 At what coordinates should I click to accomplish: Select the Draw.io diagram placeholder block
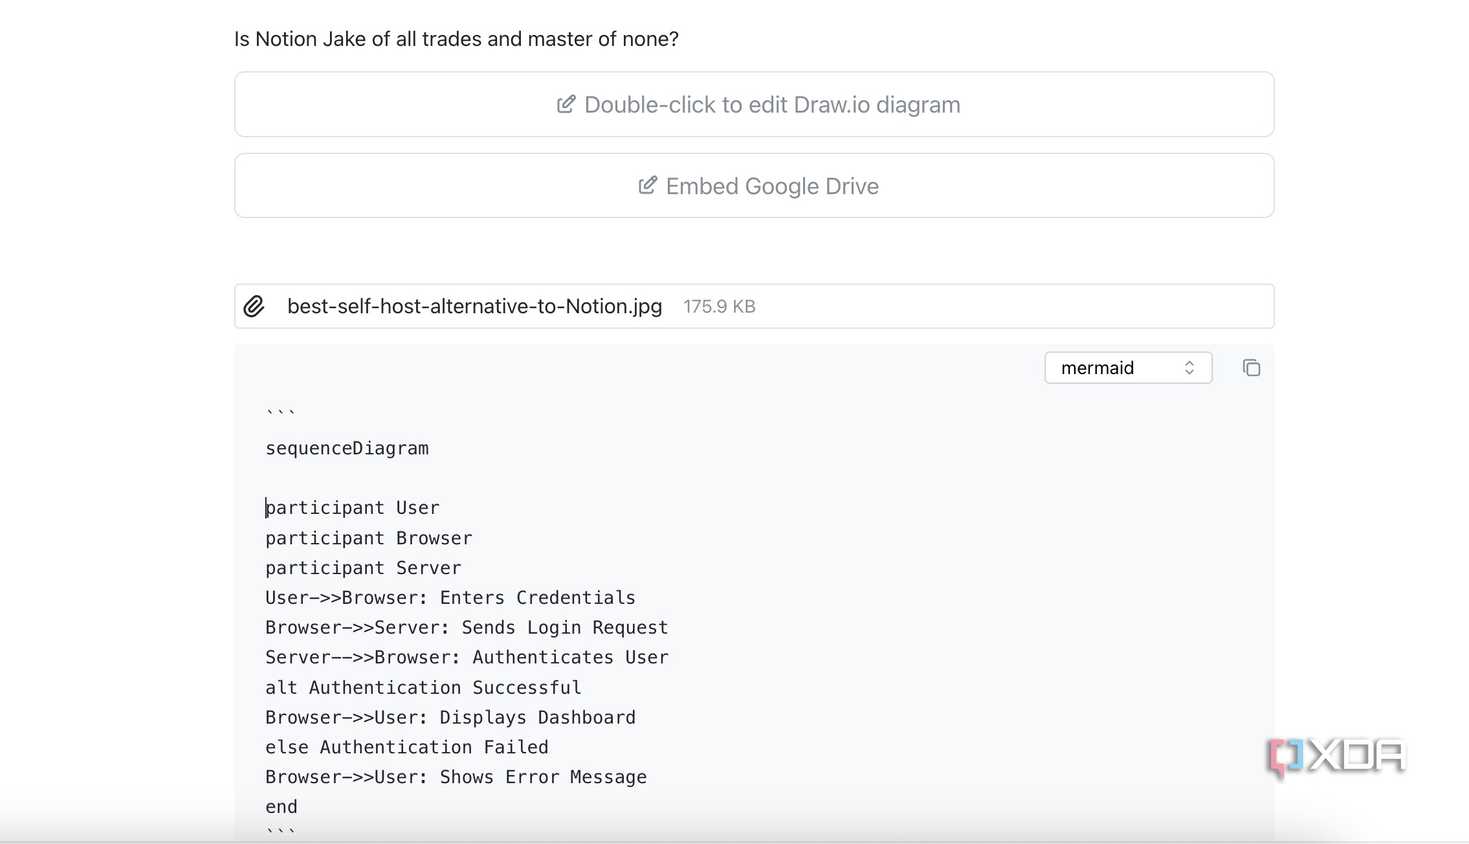coord(754,104)
